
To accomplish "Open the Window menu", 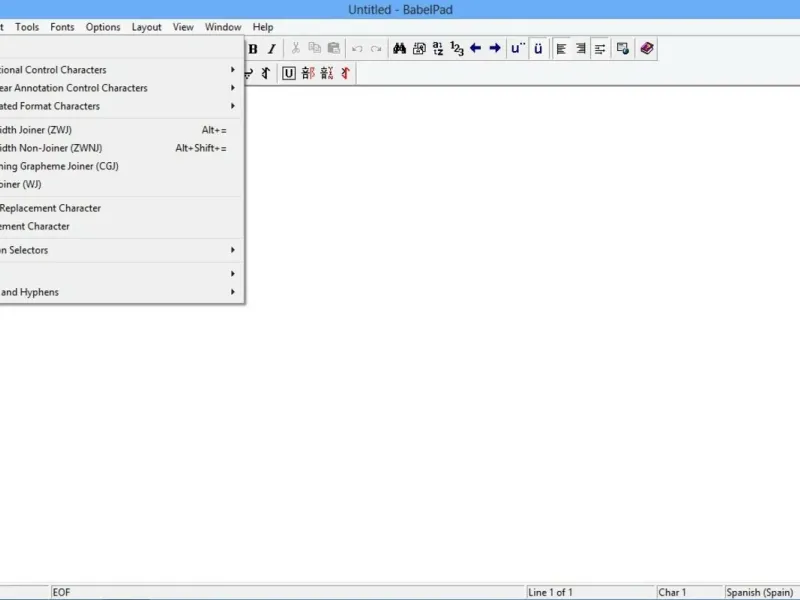I will click(x=223, y=27).
